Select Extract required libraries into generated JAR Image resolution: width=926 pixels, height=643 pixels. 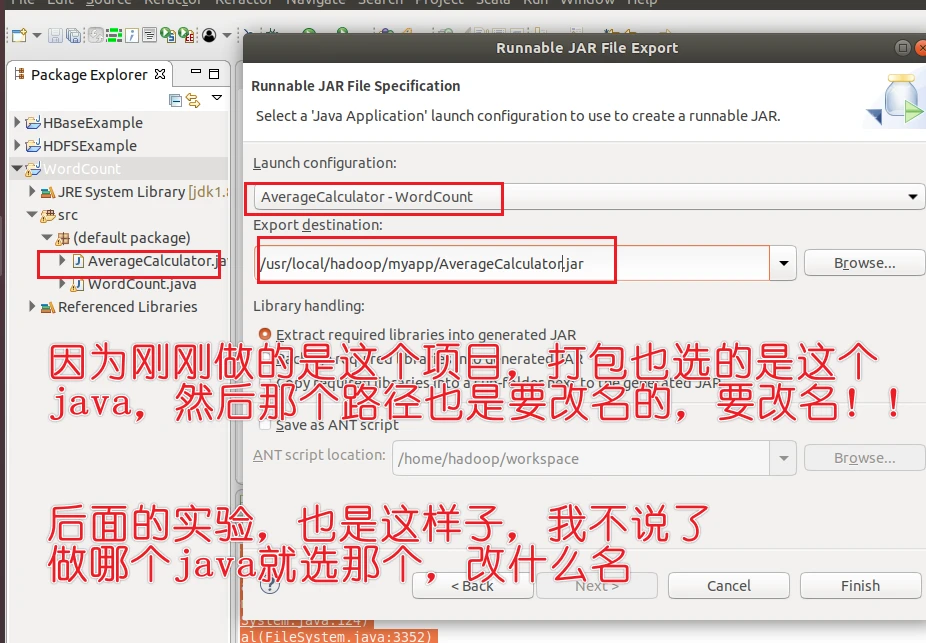coord(264,335)
